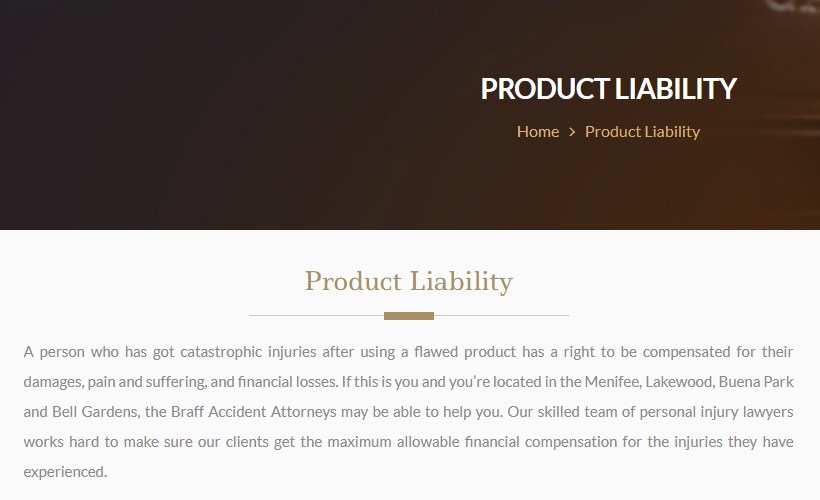
Task: Click the gold divider bar under heading
Action: tap(409, 316)
